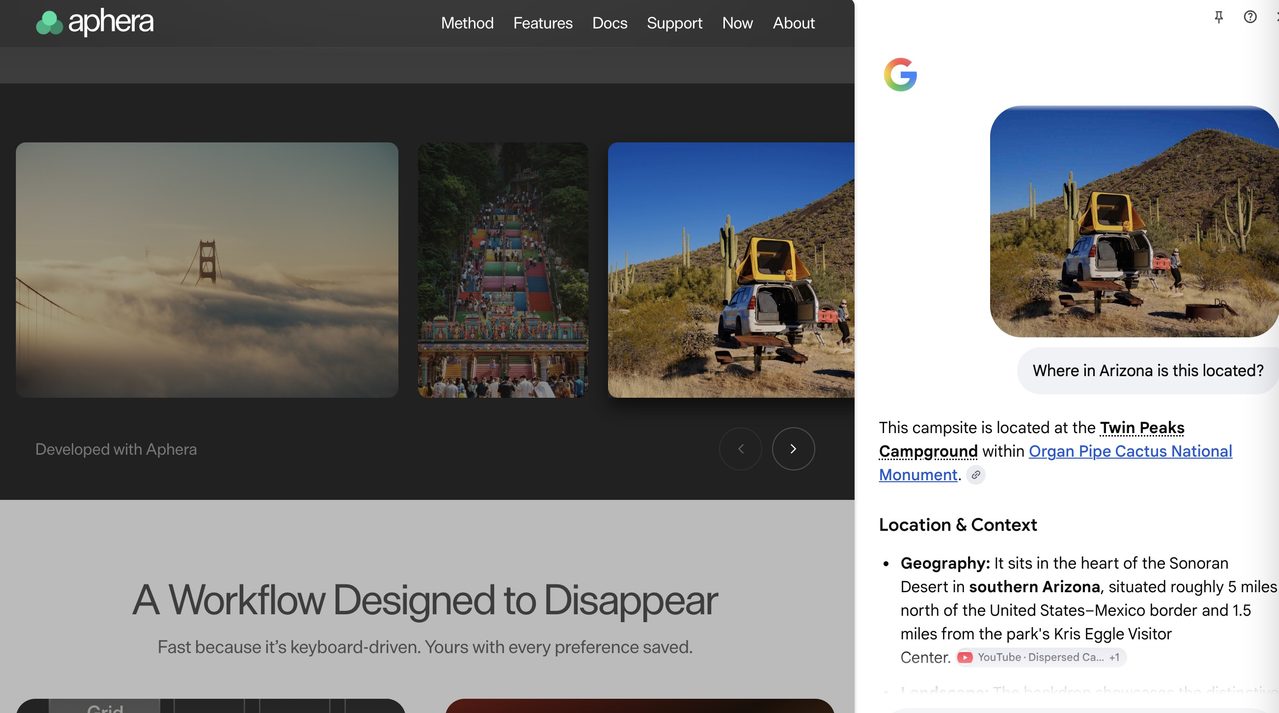This screenshot has height=713, width=1279.
Task: Open the Method menu item
Action: click(x=467, y=23)
